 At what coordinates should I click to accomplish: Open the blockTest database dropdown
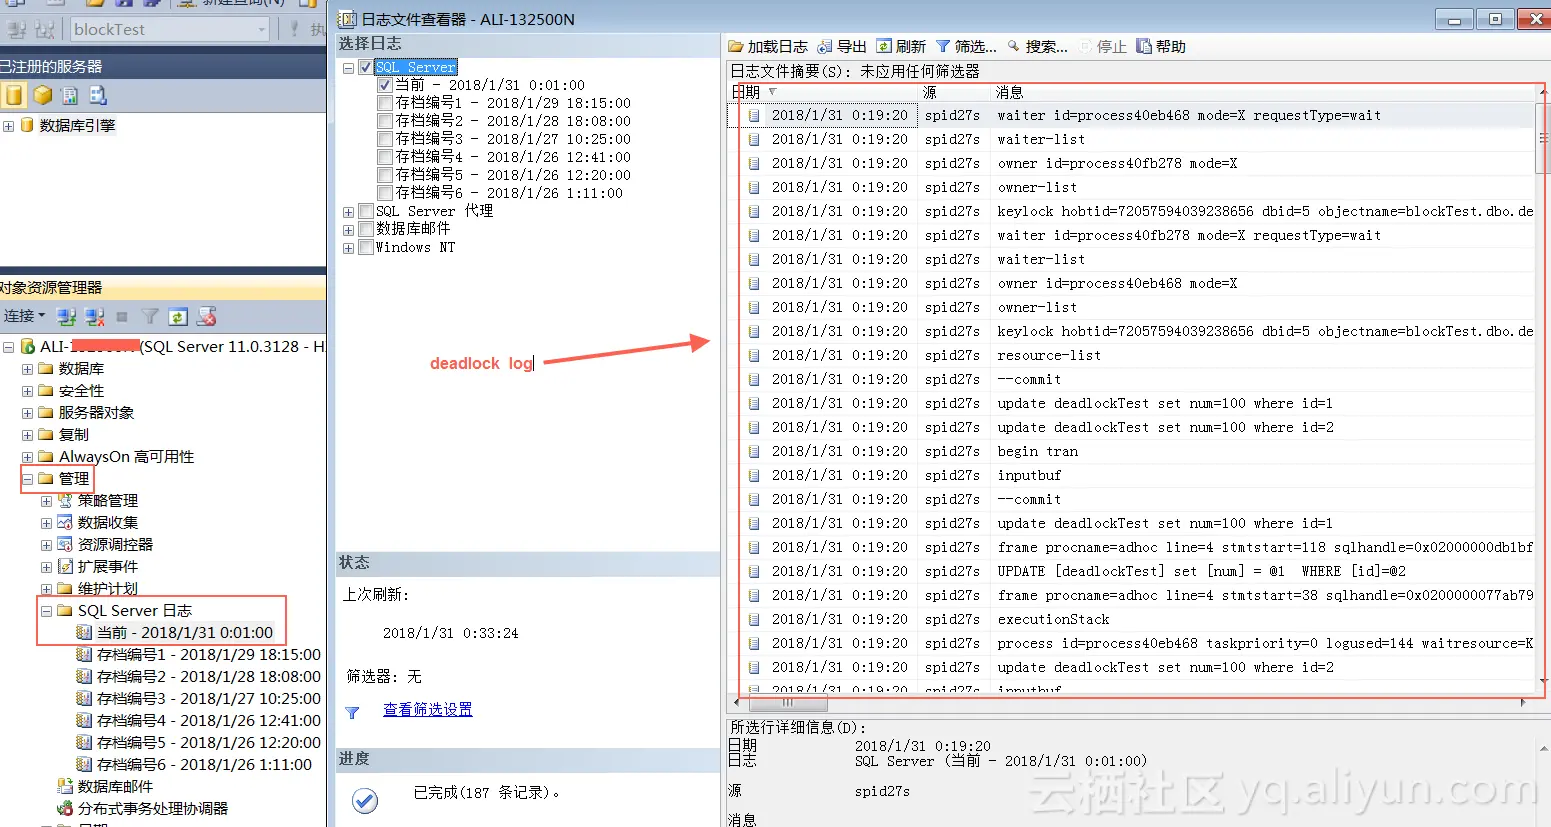(262, 29)
